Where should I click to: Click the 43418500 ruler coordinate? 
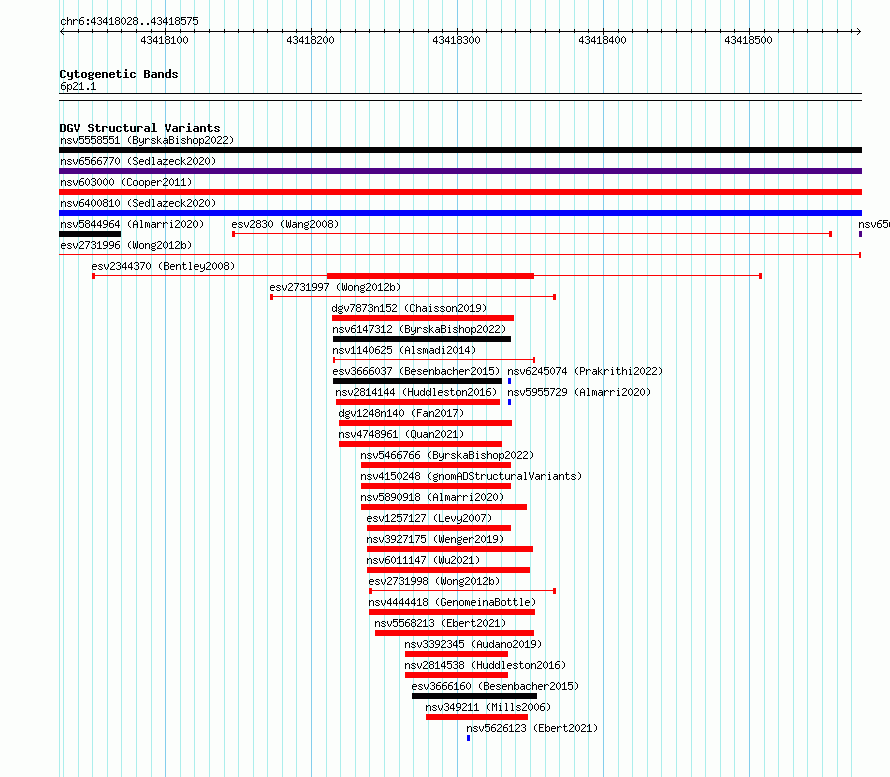click(x=748, y=40)
